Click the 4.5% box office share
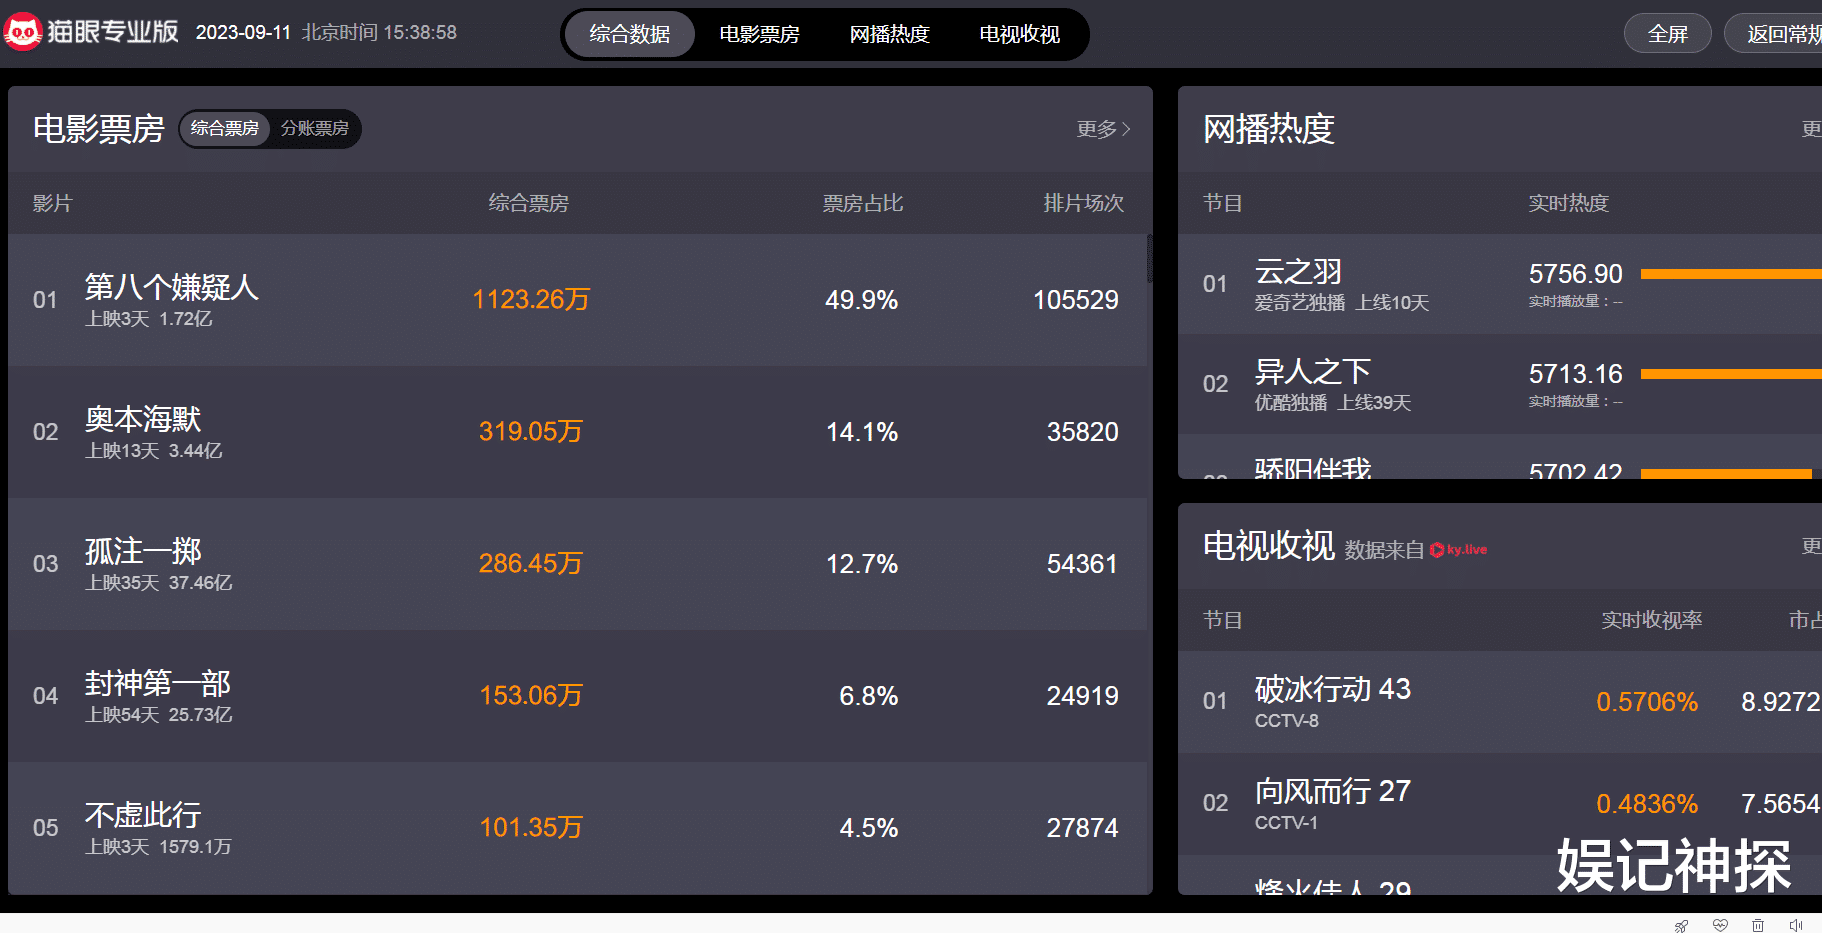This screenshot has height=933, width=1822. 869,828
